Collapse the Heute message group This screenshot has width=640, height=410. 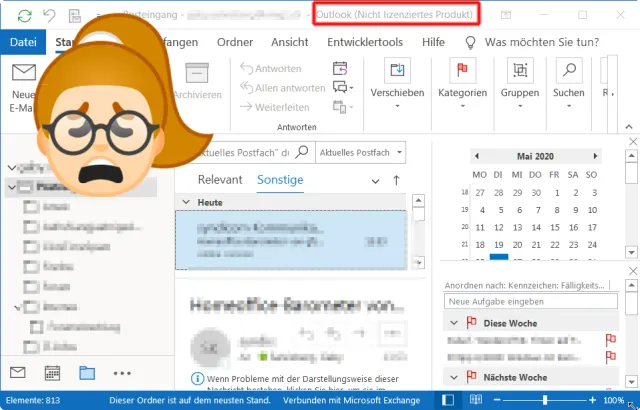coord(184,202)
